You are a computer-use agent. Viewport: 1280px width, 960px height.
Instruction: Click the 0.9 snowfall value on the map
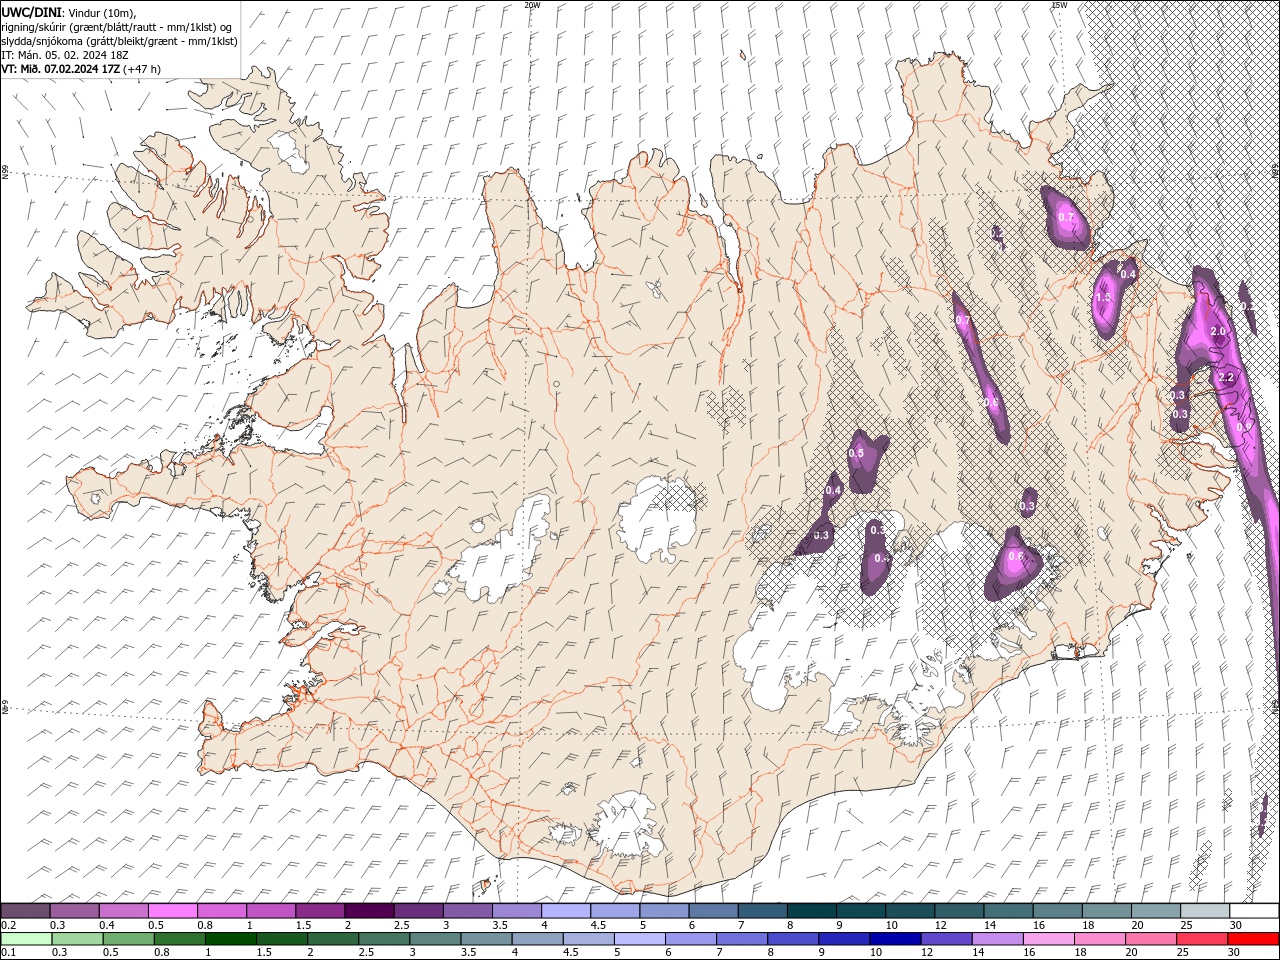tap(1243, 427)
